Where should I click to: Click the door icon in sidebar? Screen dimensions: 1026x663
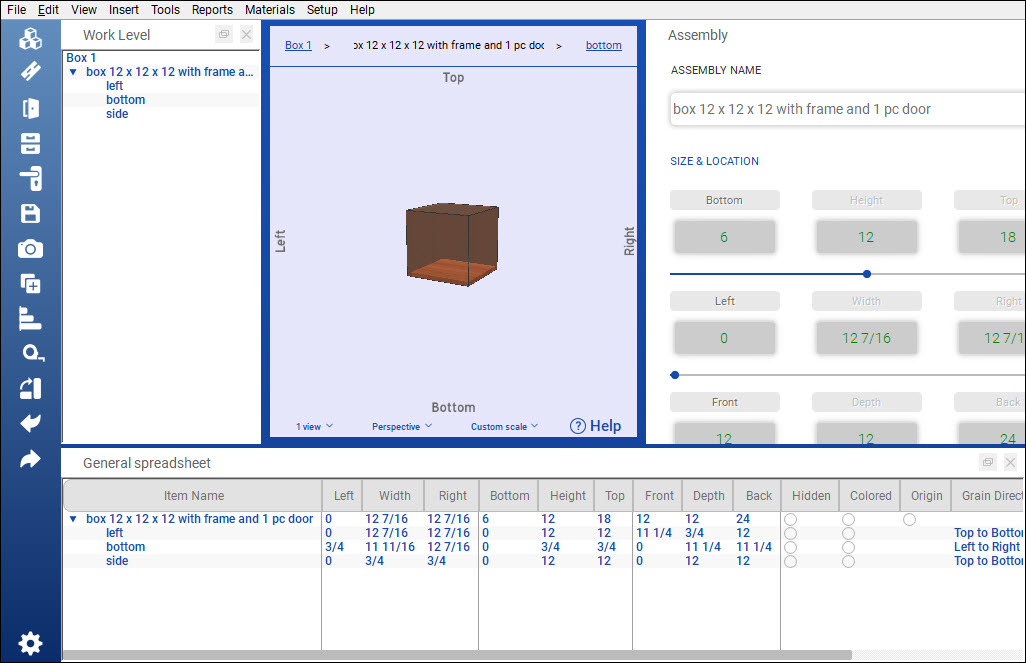[x=30, y=108]
